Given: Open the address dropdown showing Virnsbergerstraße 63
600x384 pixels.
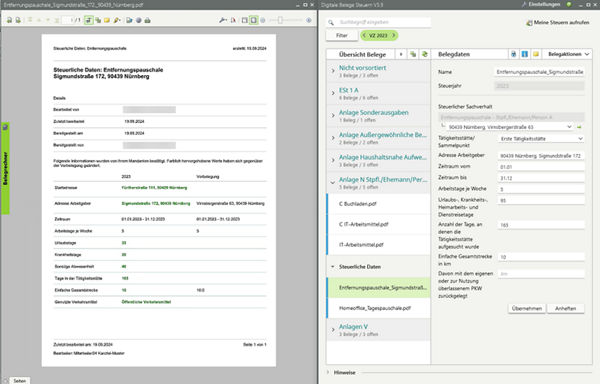Looking at the screenshot, I should (x=509, y=127).
